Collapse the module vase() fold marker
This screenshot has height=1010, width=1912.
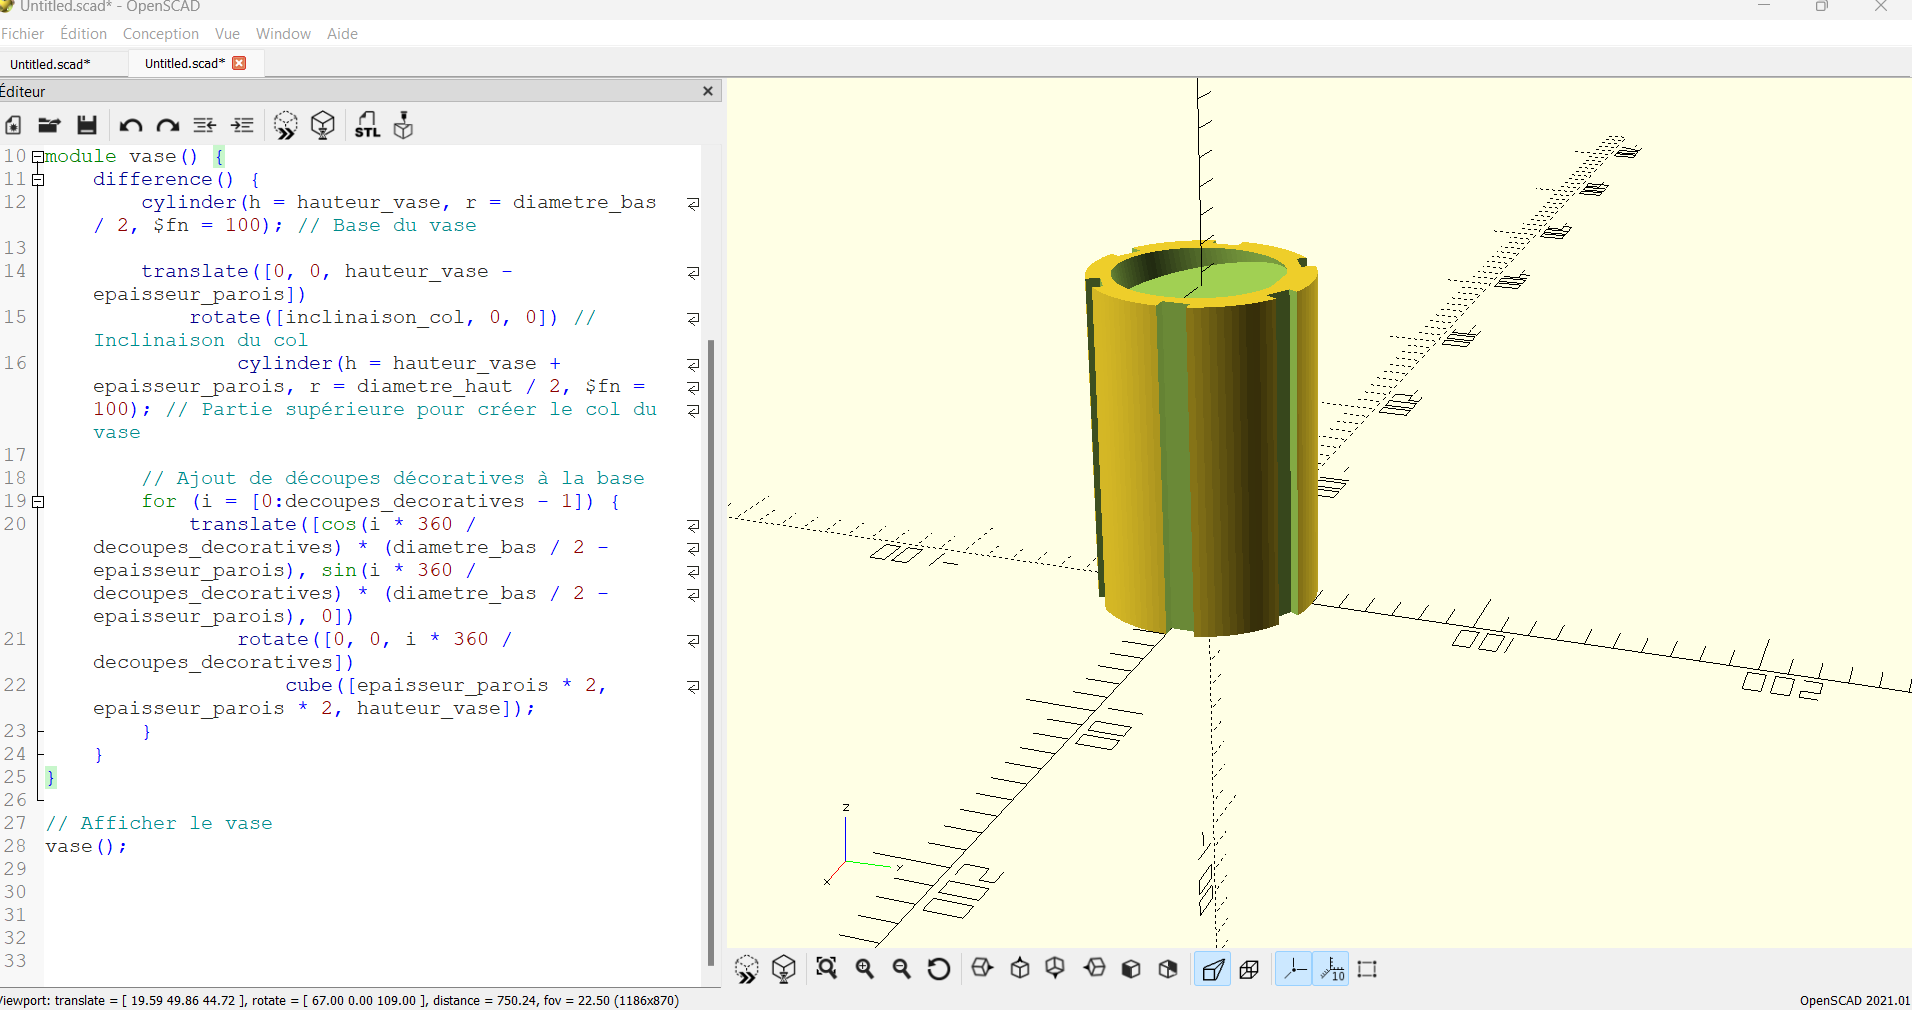[x=38, y=157]
